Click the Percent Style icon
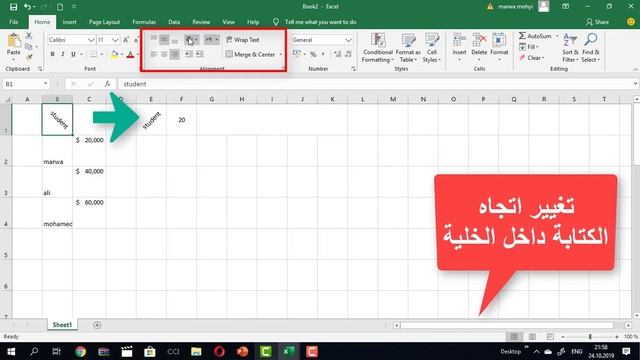Viewport: 640px width, 360px height. (x=313, y=54)
